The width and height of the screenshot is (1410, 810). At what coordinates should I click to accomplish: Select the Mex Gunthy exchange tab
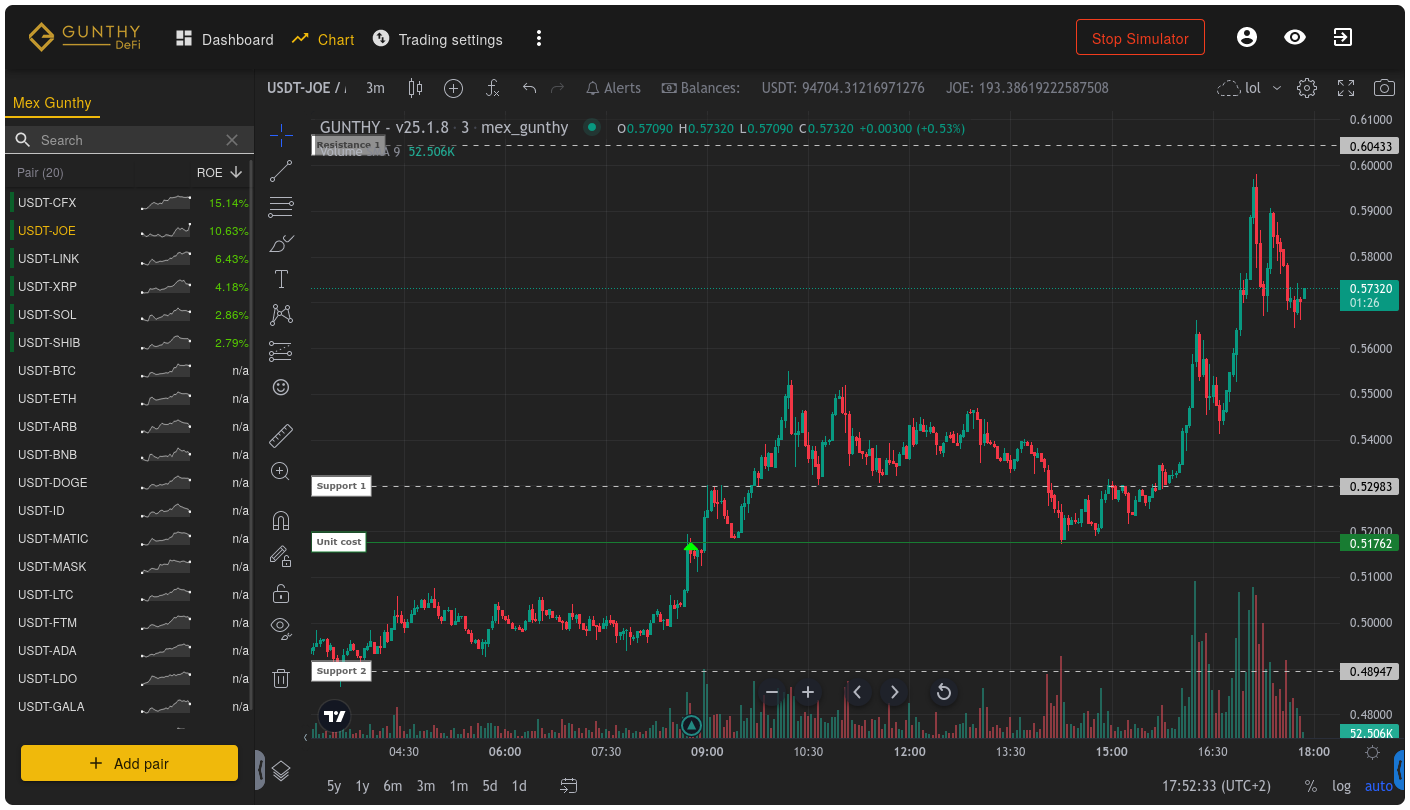click(52, 103)
